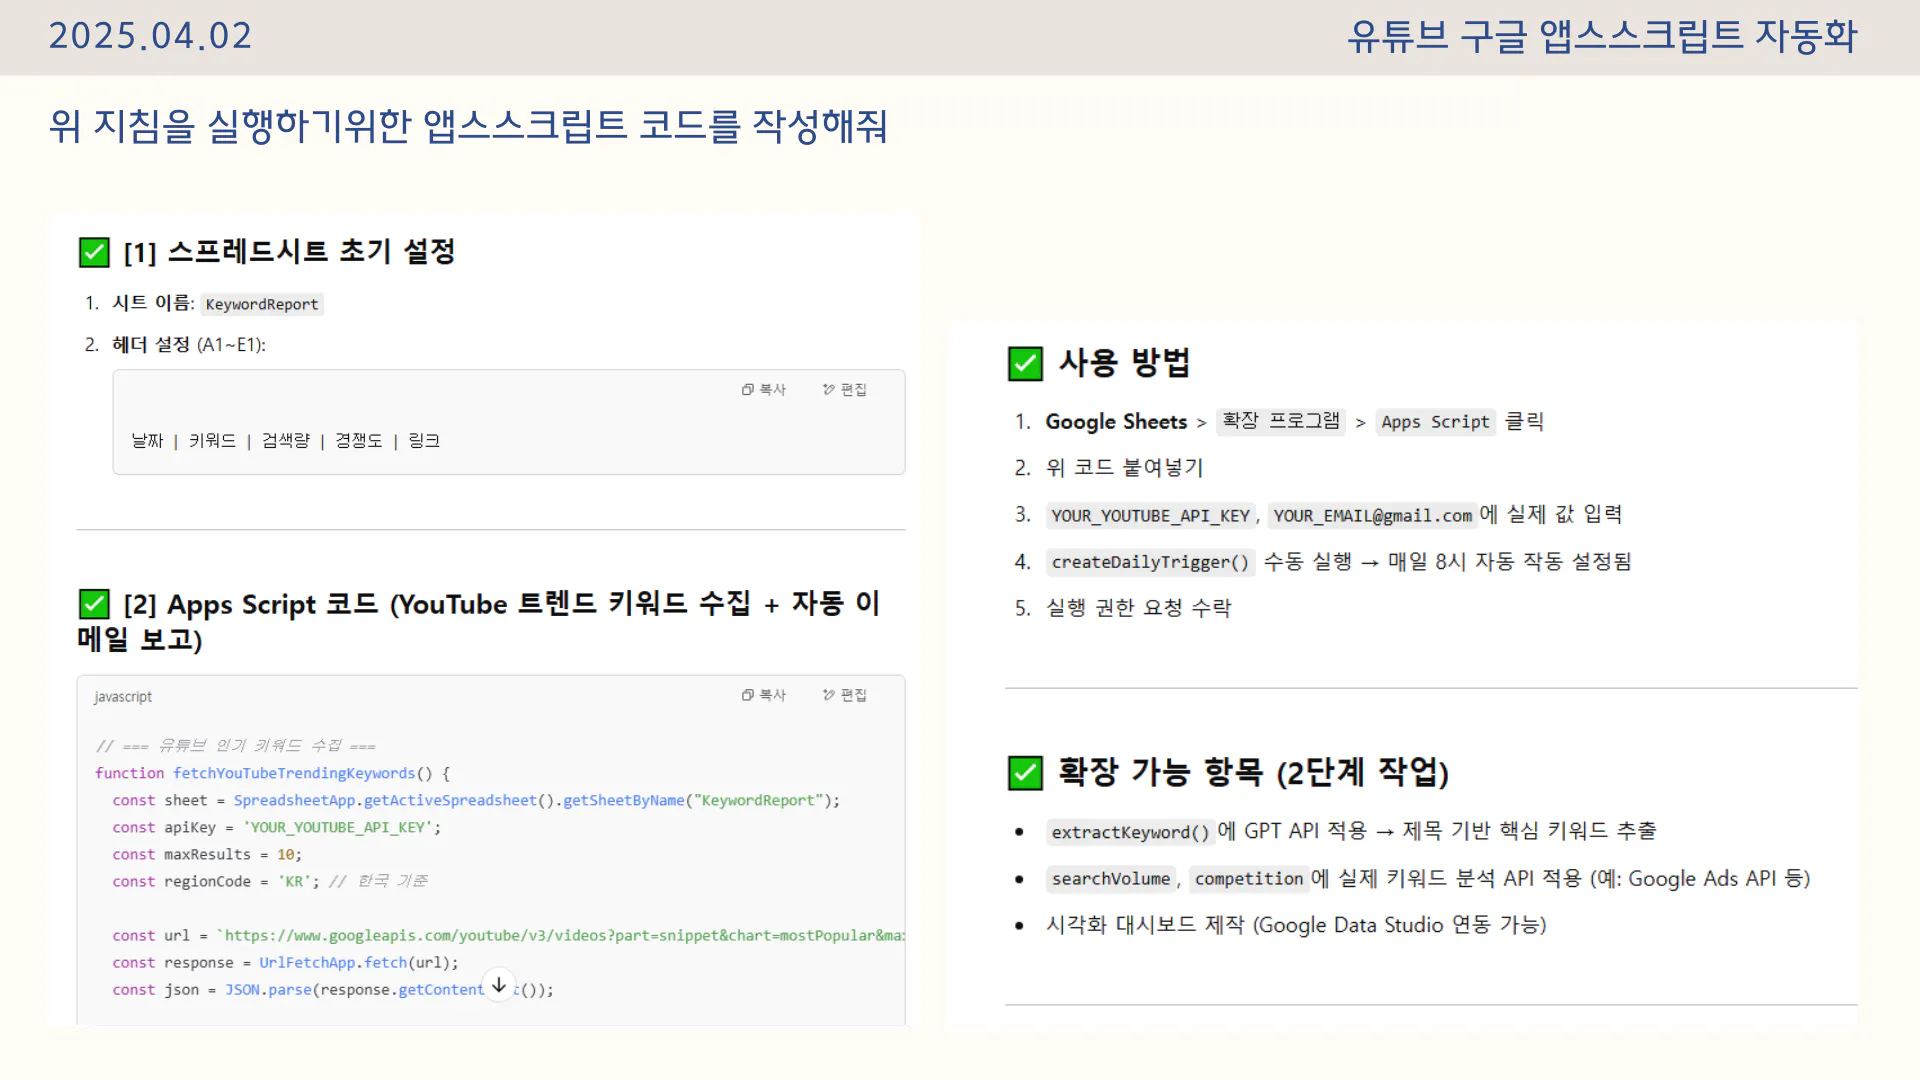
Task: Click the Google Sheets bold text in step 1
Action: 1116,422
